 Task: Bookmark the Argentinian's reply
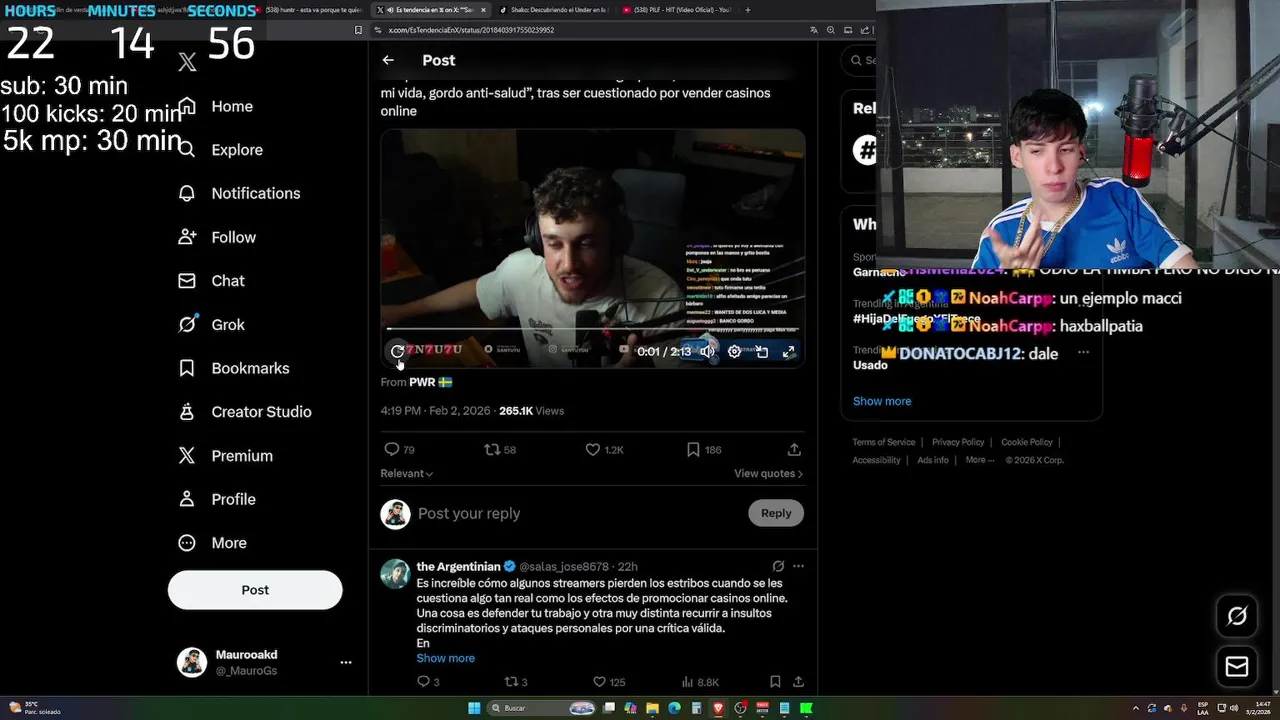775,682
